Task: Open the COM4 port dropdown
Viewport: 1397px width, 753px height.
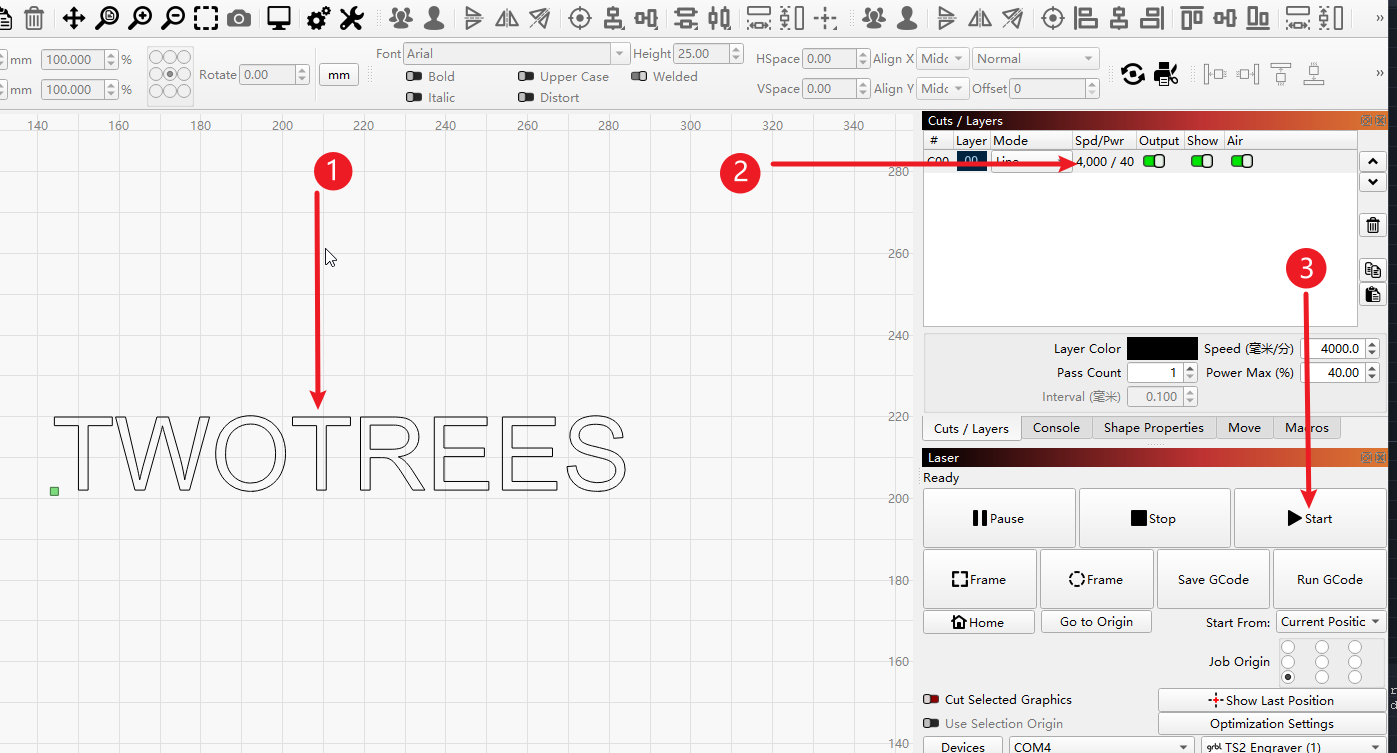Action: click(x=1100, y=746)
